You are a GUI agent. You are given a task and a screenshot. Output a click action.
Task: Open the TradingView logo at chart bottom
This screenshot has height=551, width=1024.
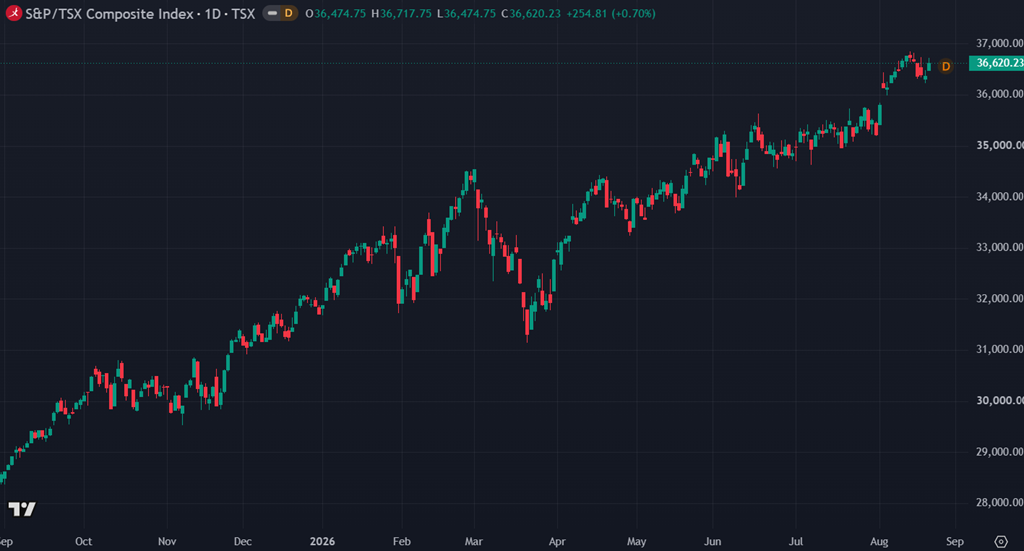22,509
